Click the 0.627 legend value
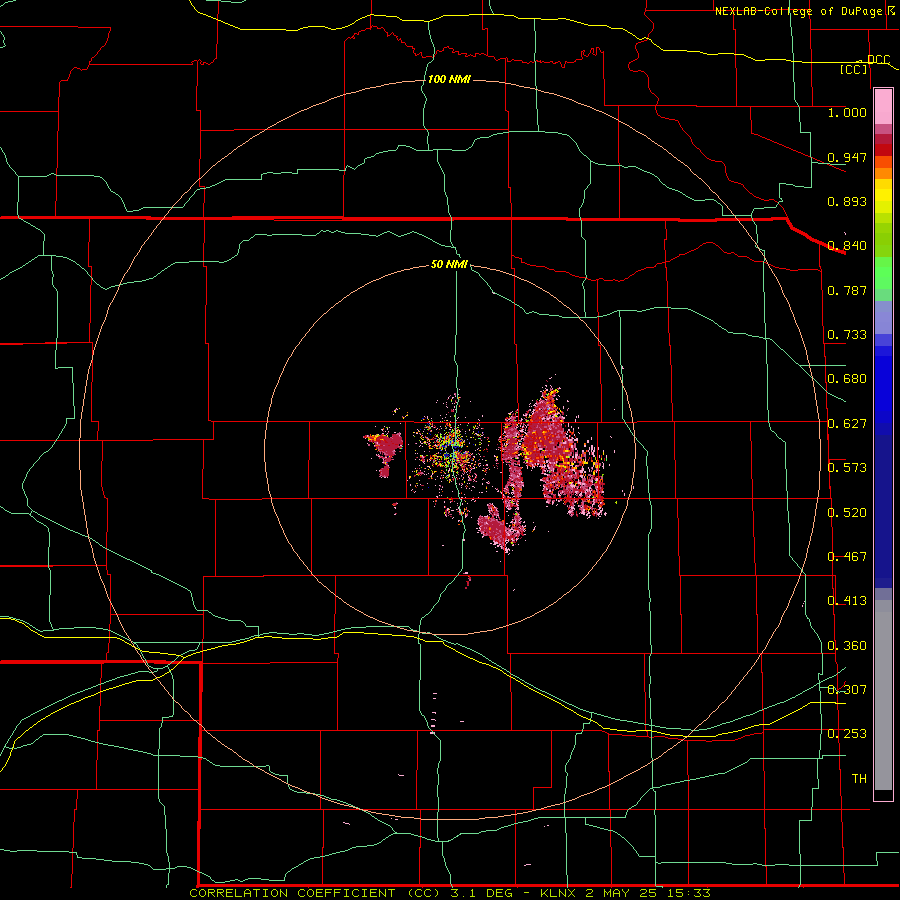900x900 pixels. (847, 424)
